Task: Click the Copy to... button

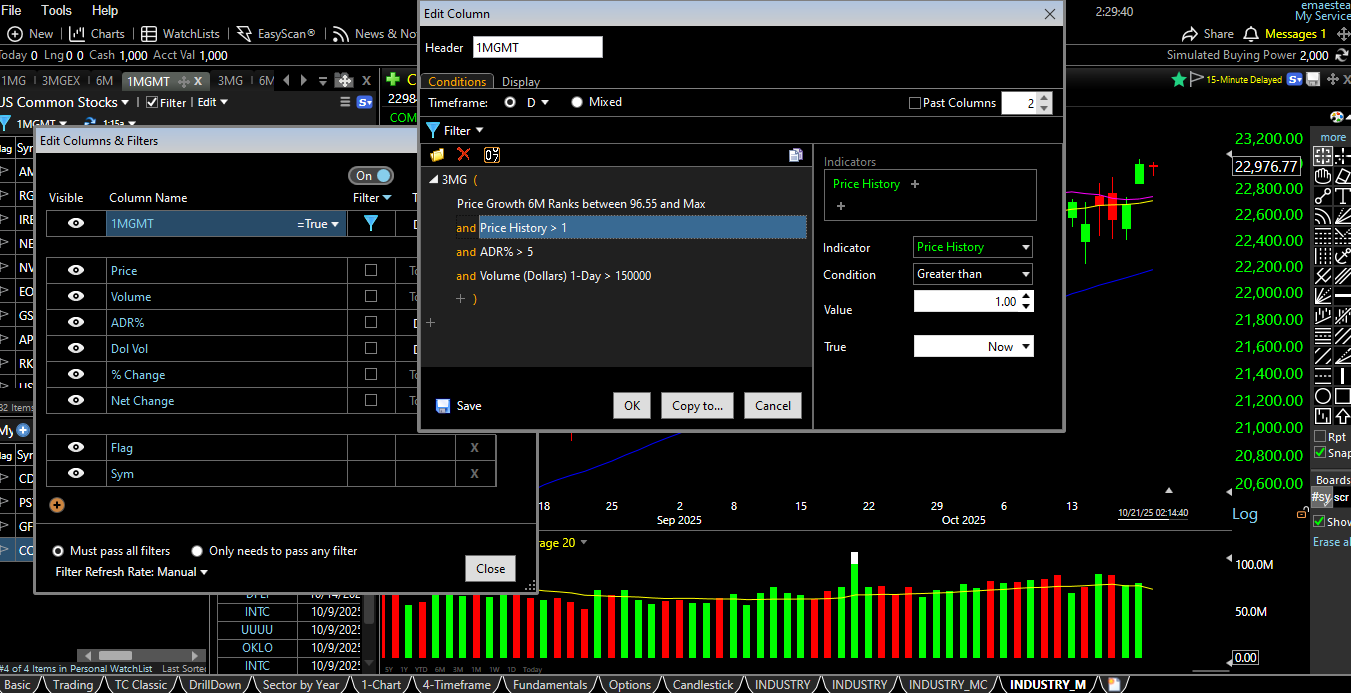Action: (x=697, y=405)
